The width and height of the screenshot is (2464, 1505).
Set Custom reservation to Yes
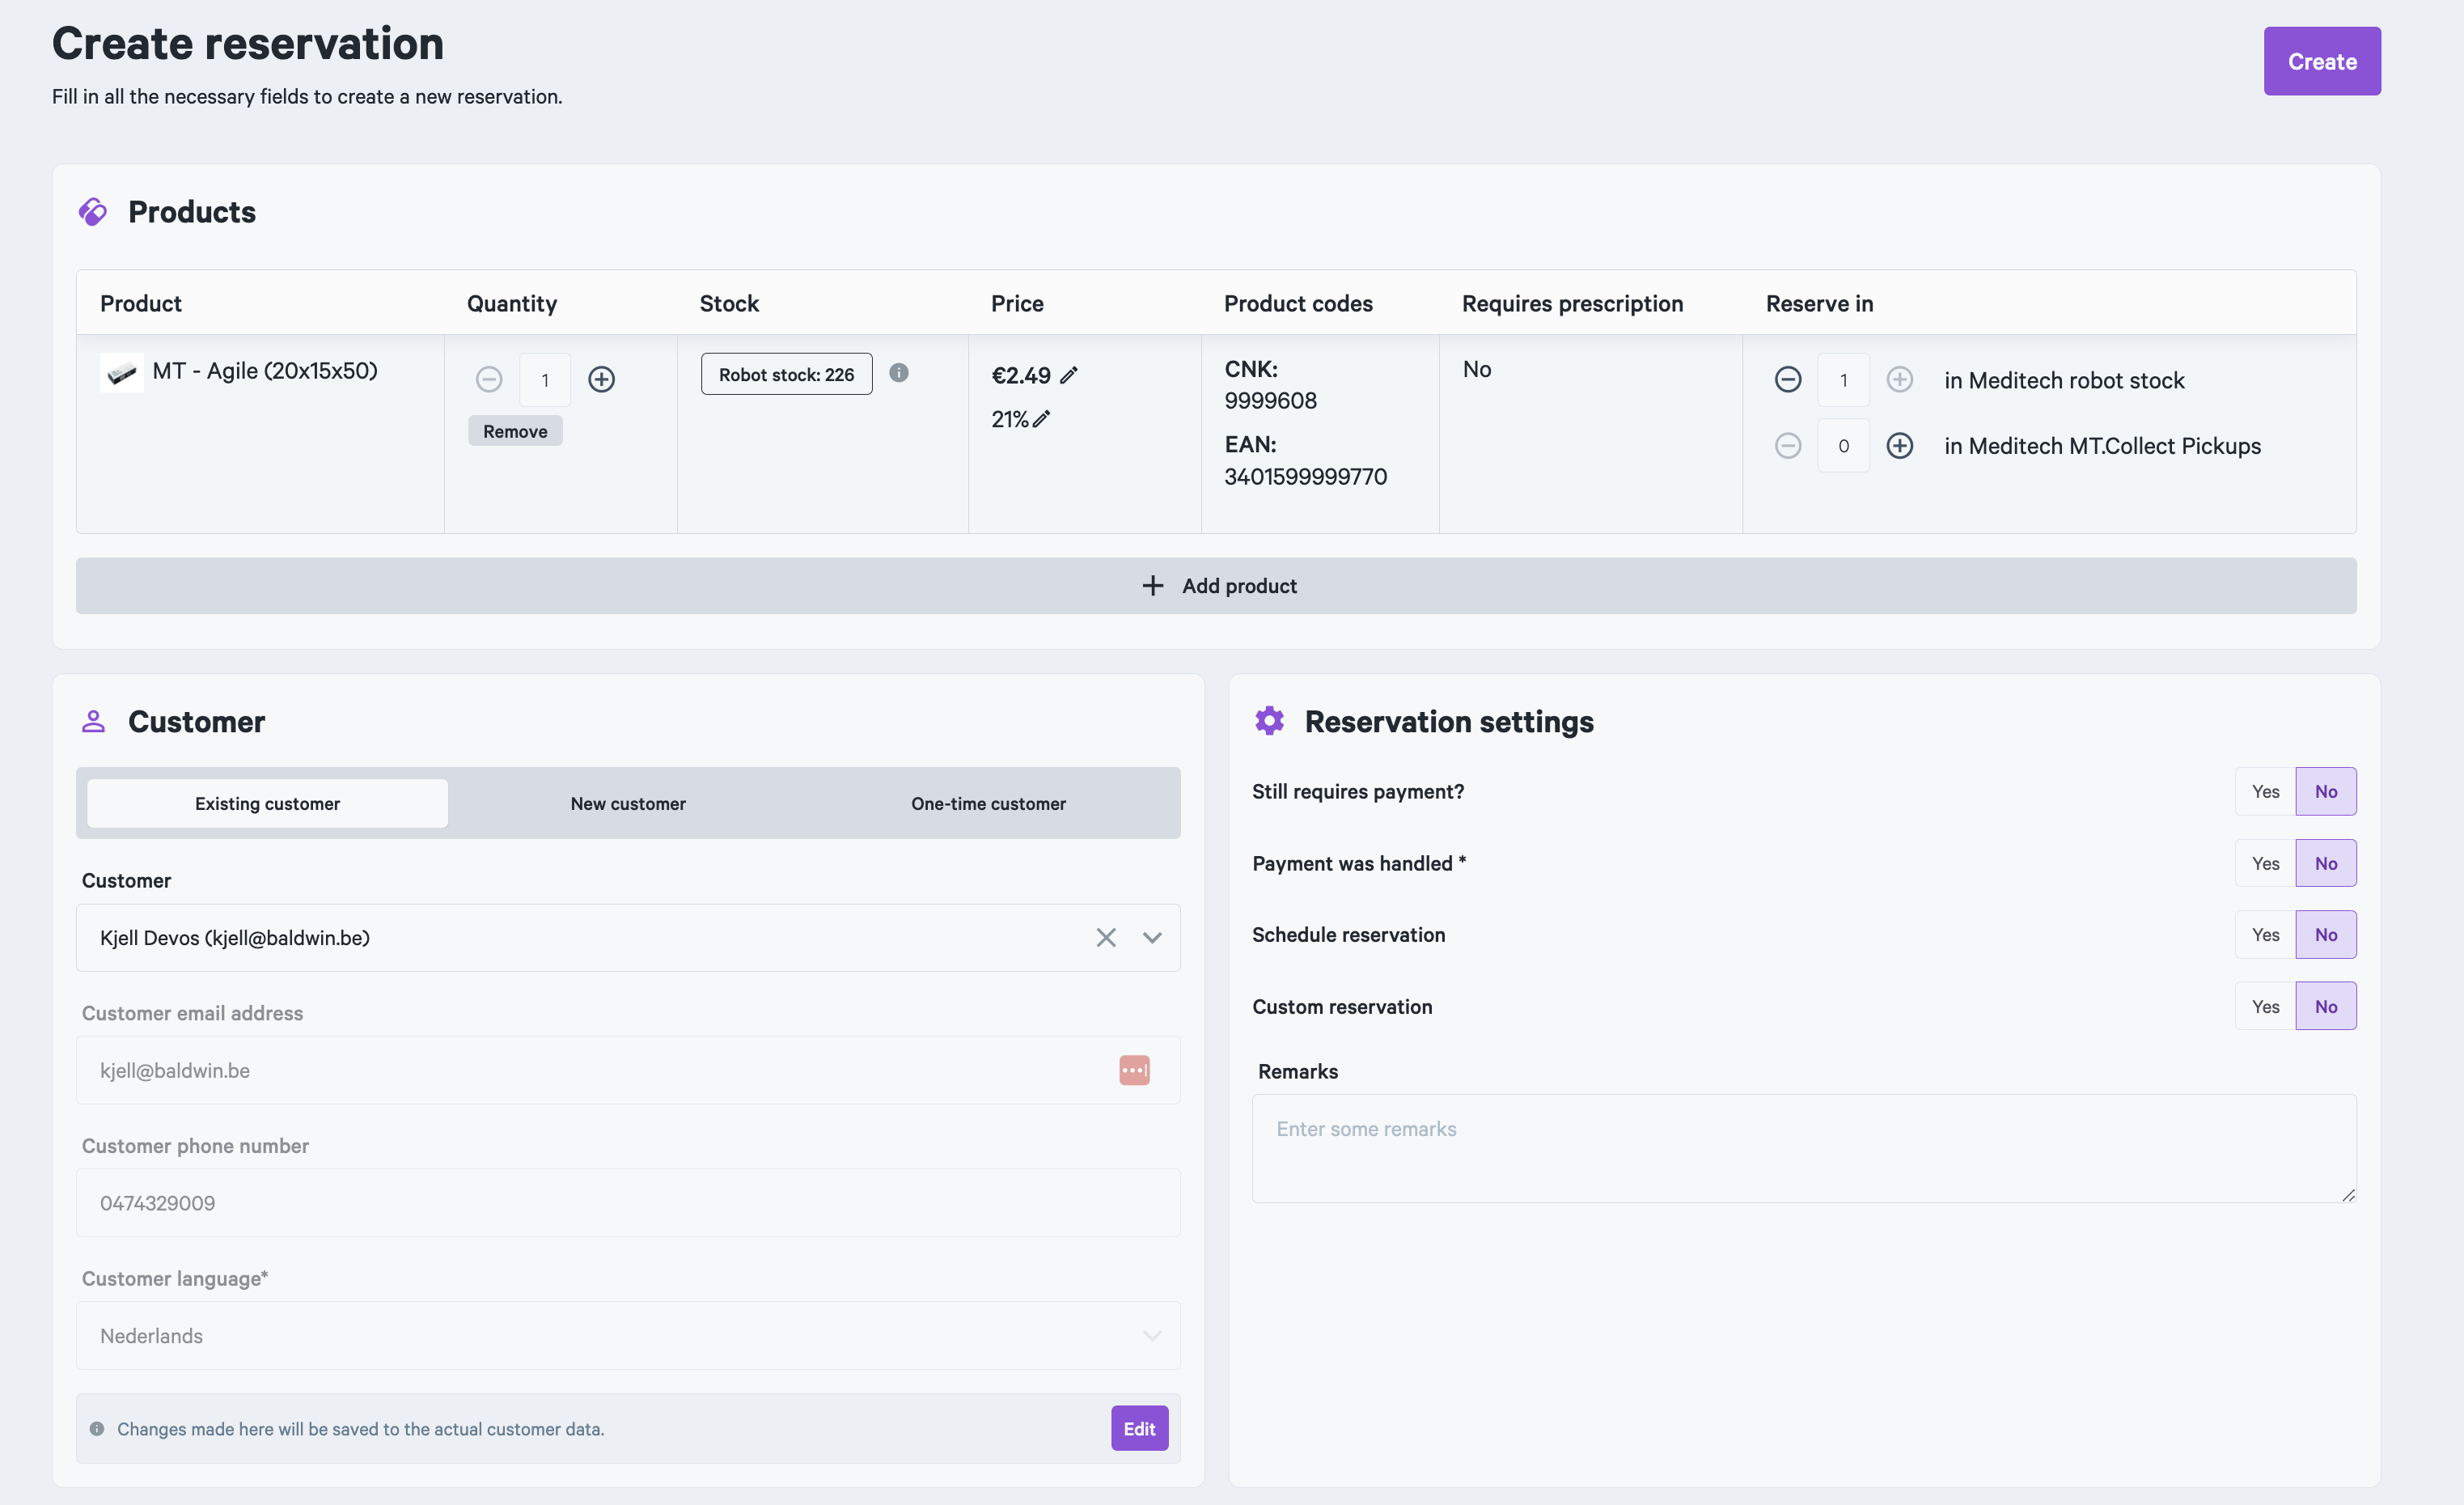(x=2266, y=1007)
